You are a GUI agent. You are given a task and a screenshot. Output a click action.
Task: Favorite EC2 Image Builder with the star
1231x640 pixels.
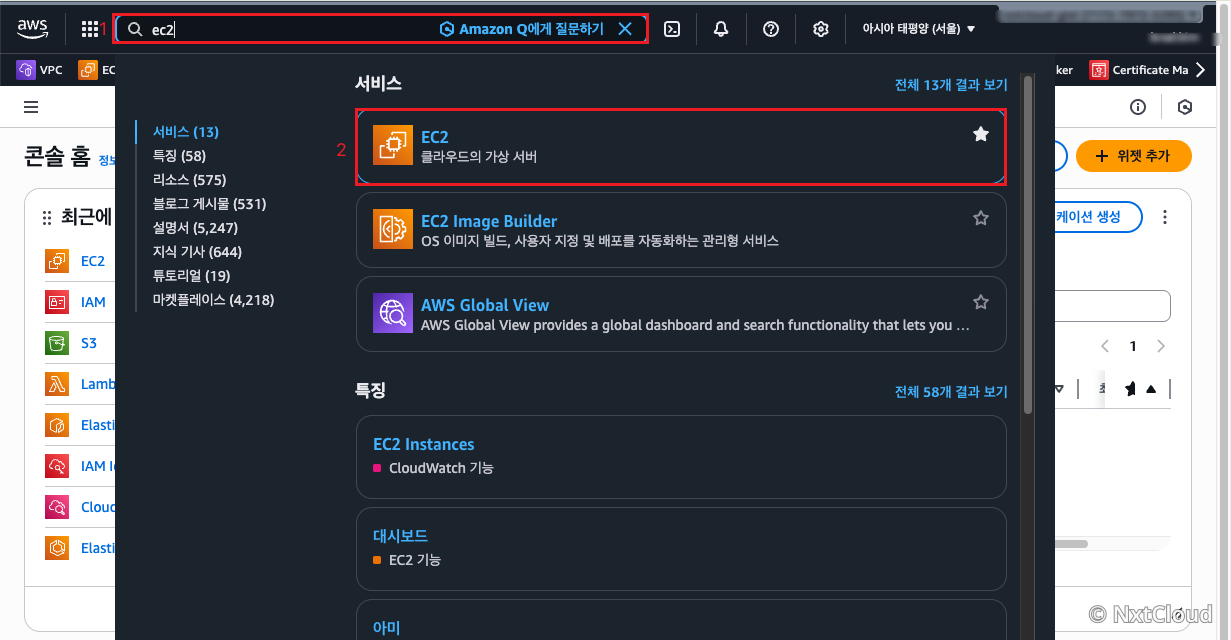(981, 218)
